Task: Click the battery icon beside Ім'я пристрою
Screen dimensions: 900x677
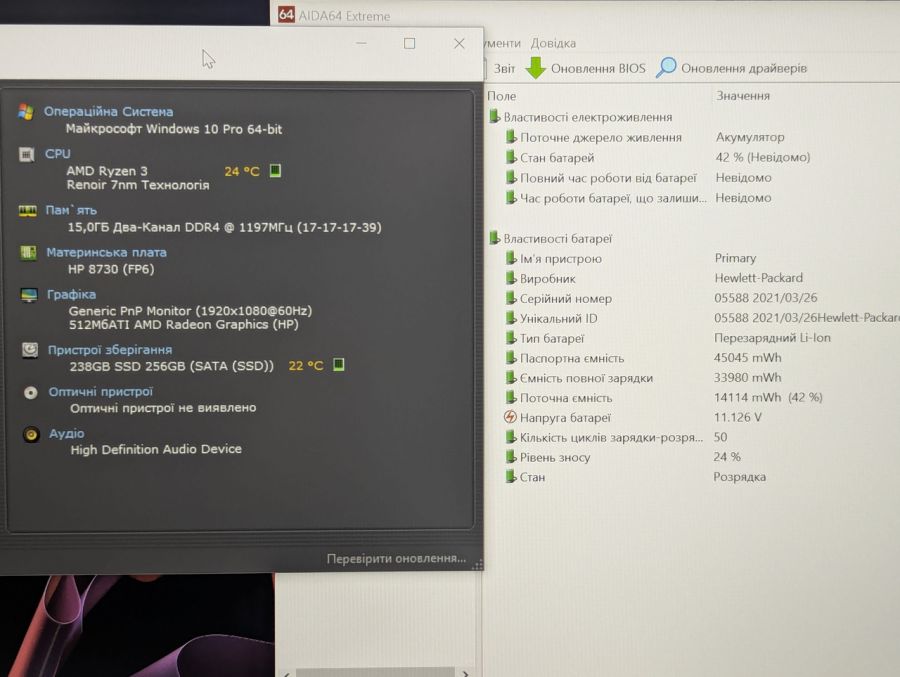Action: [x=511, y=258]
